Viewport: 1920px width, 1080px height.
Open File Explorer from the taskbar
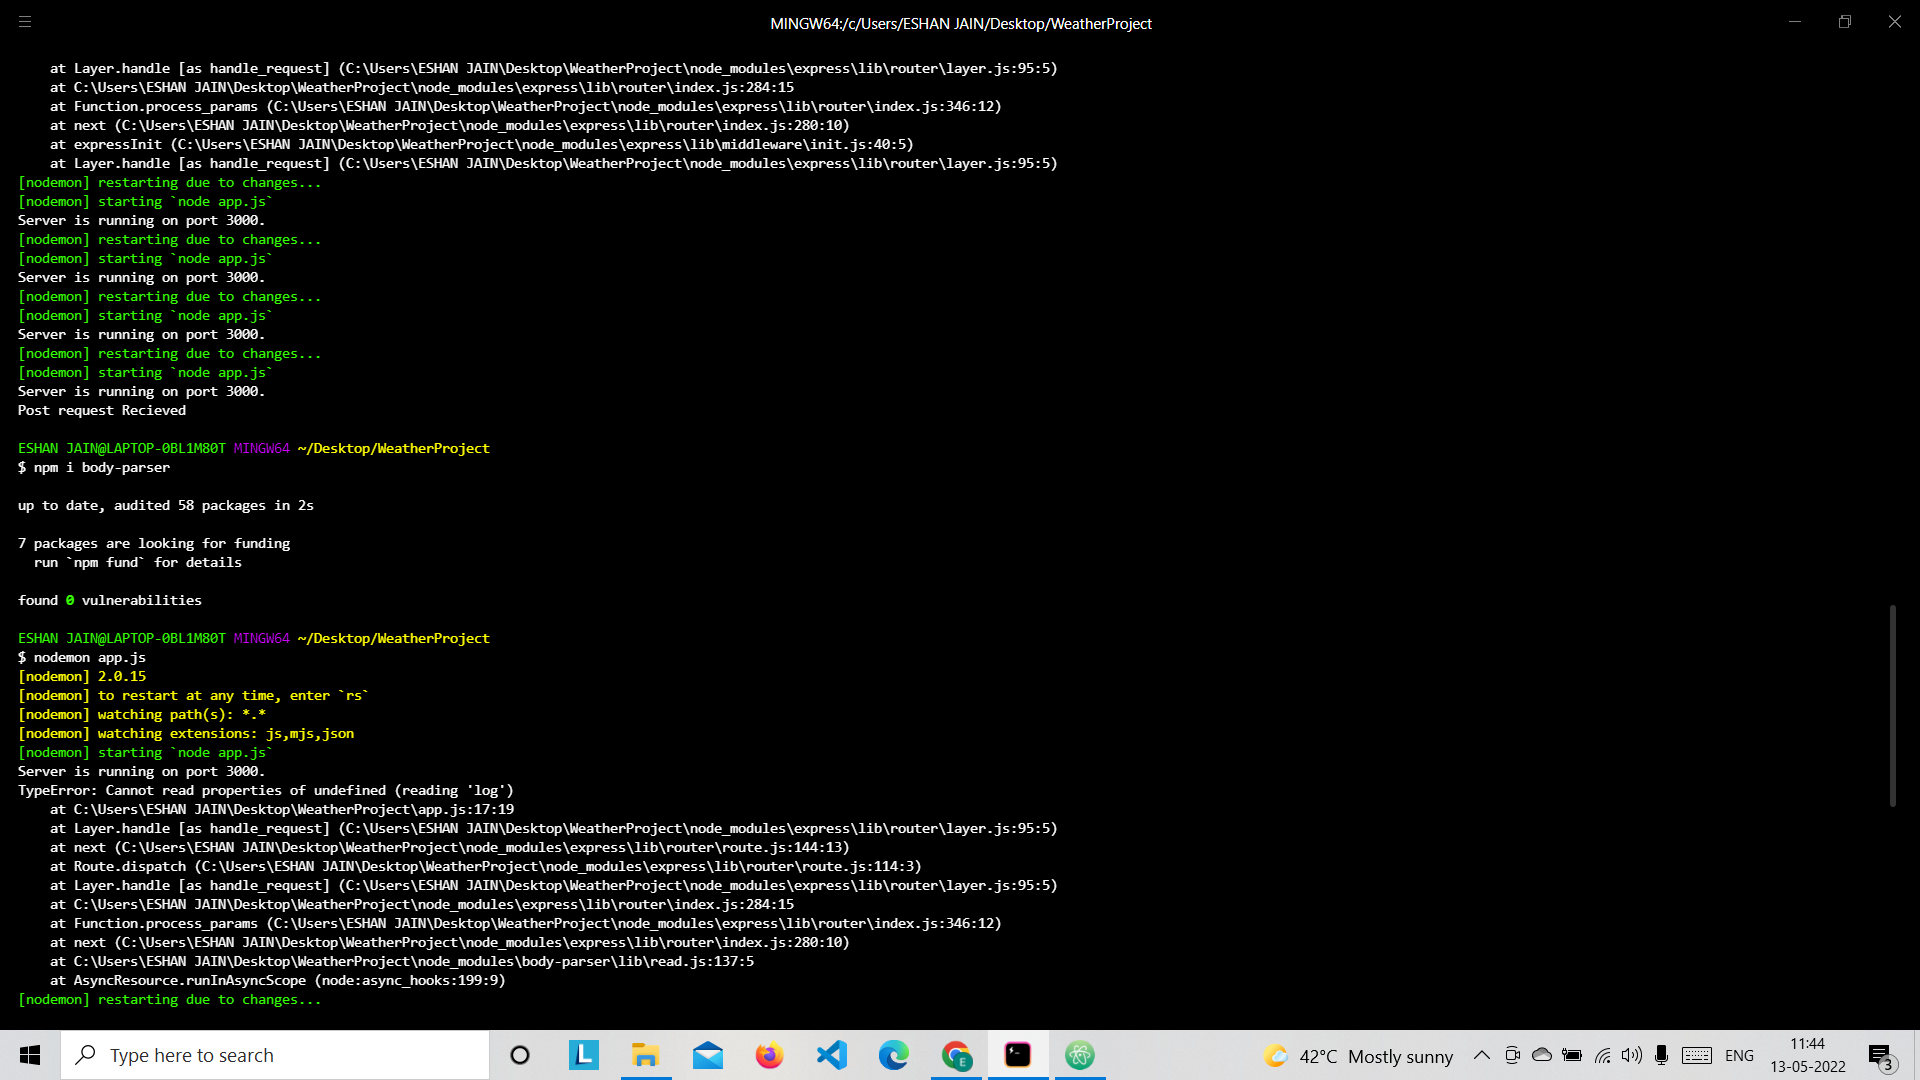pyautogui.click(x=646, y=1055)
